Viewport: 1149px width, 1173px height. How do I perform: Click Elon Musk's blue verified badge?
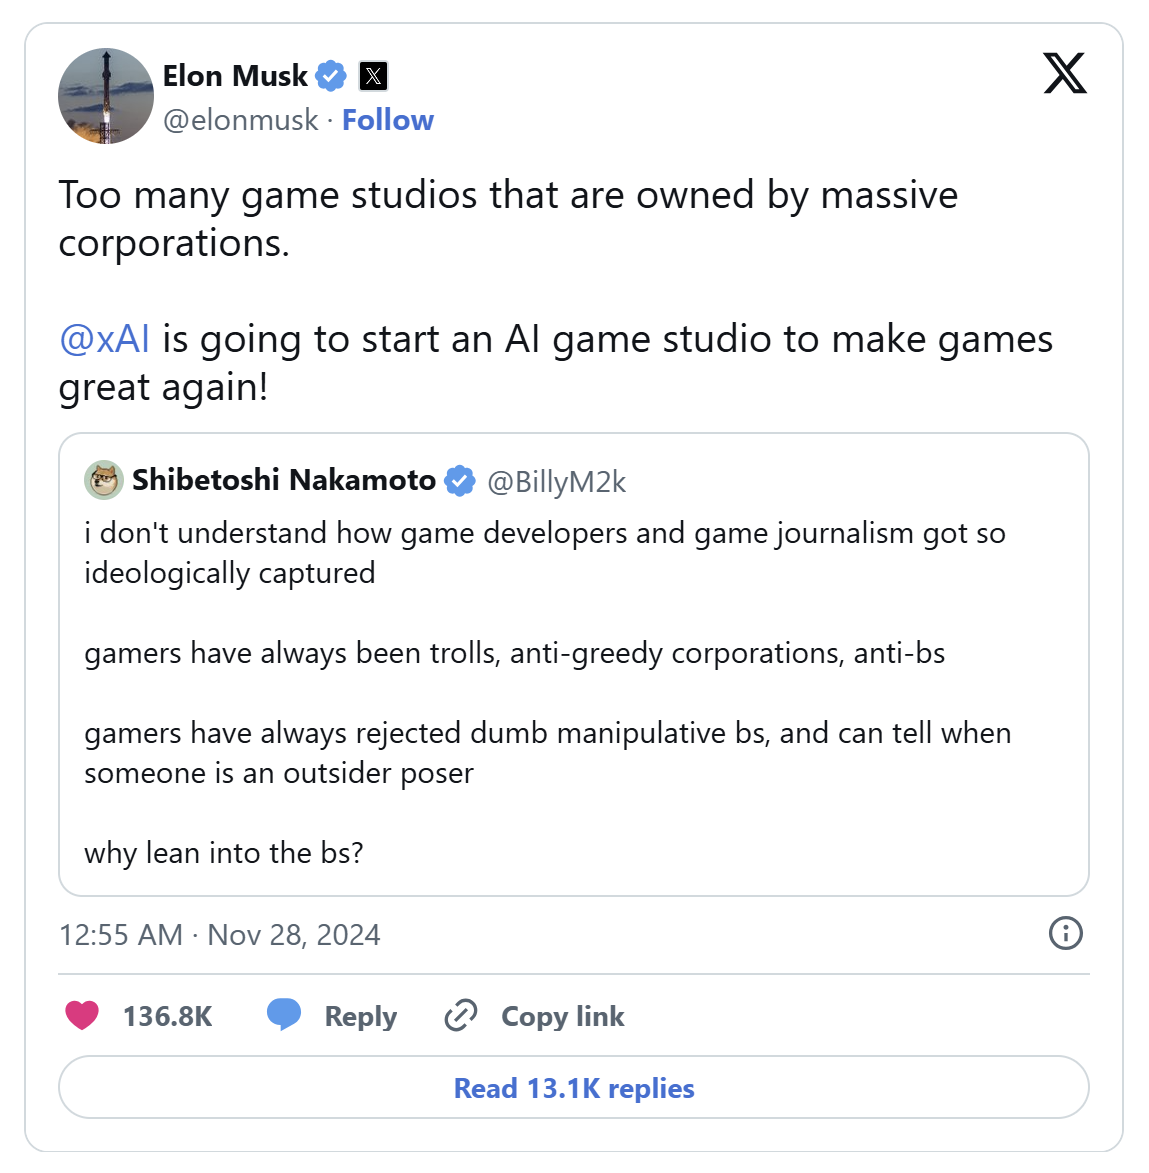[331, 74]
